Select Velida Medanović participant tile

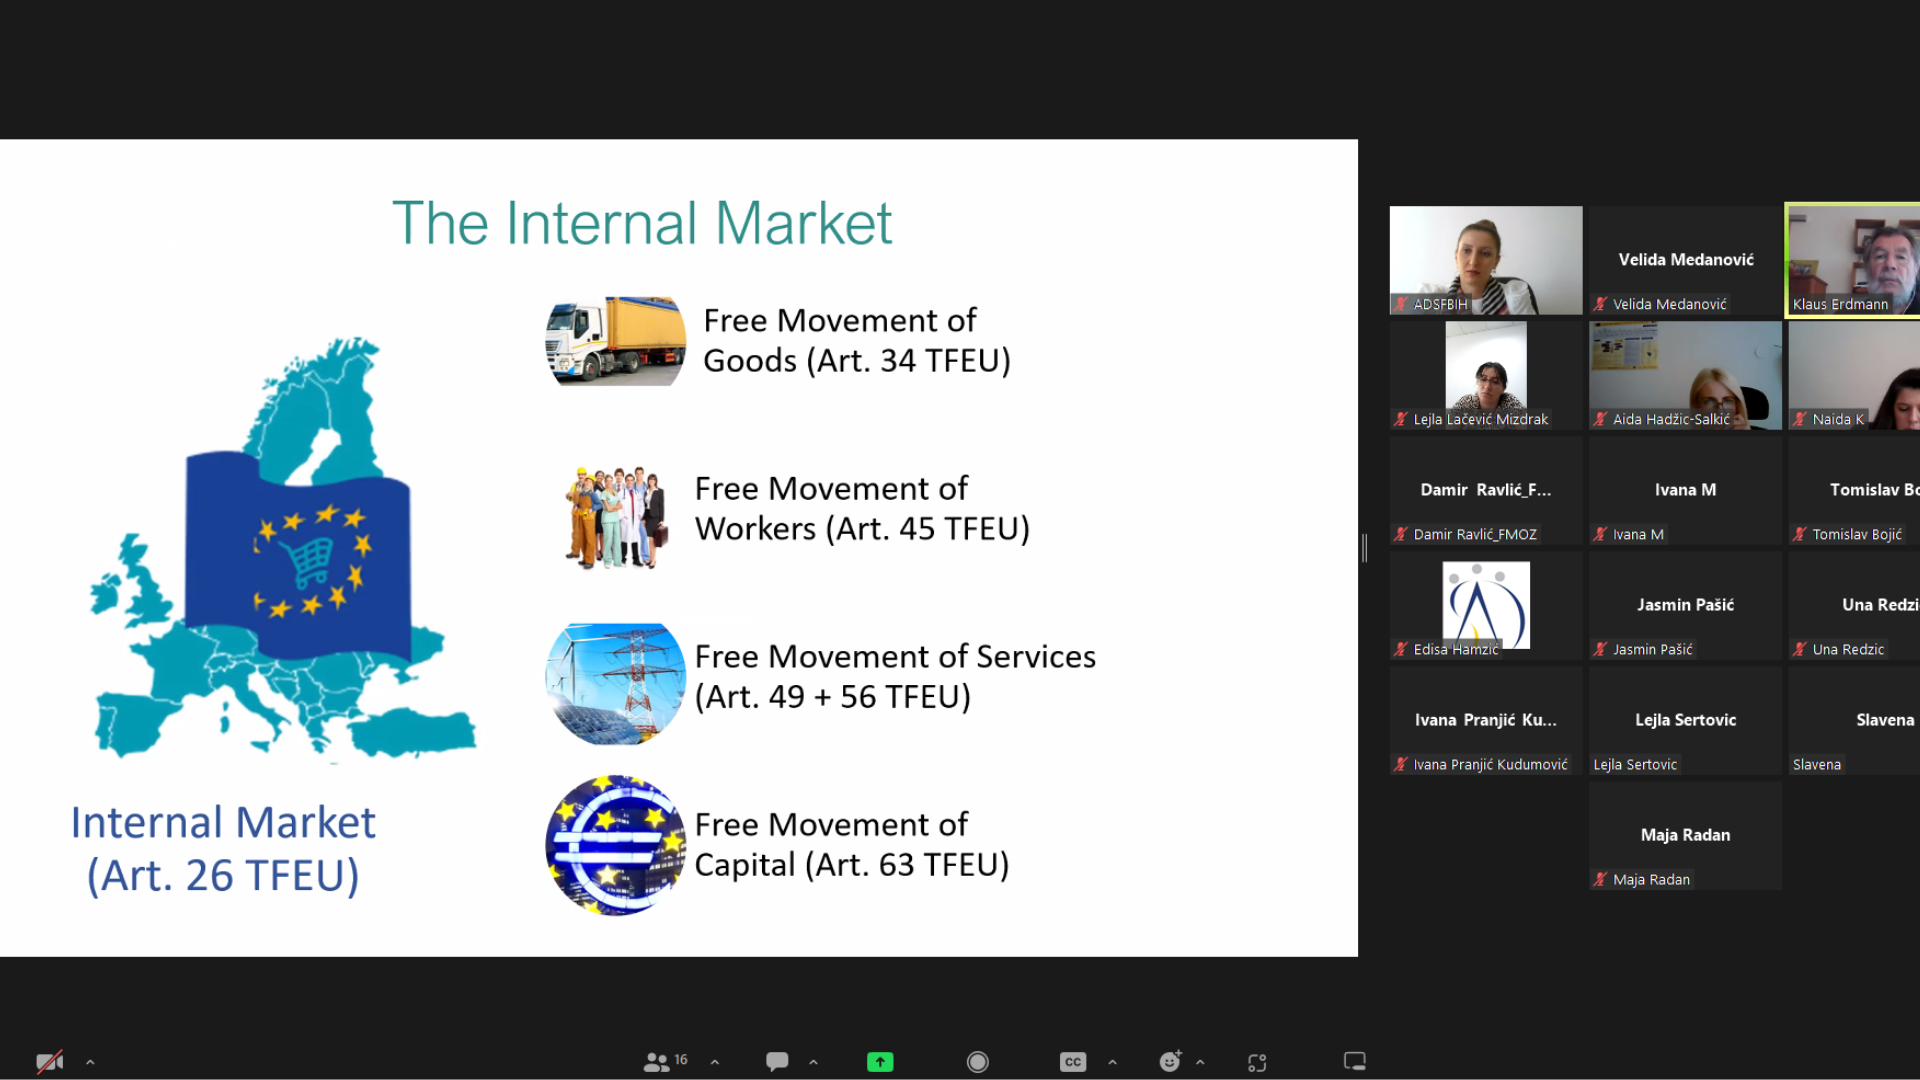[1685, 260]
